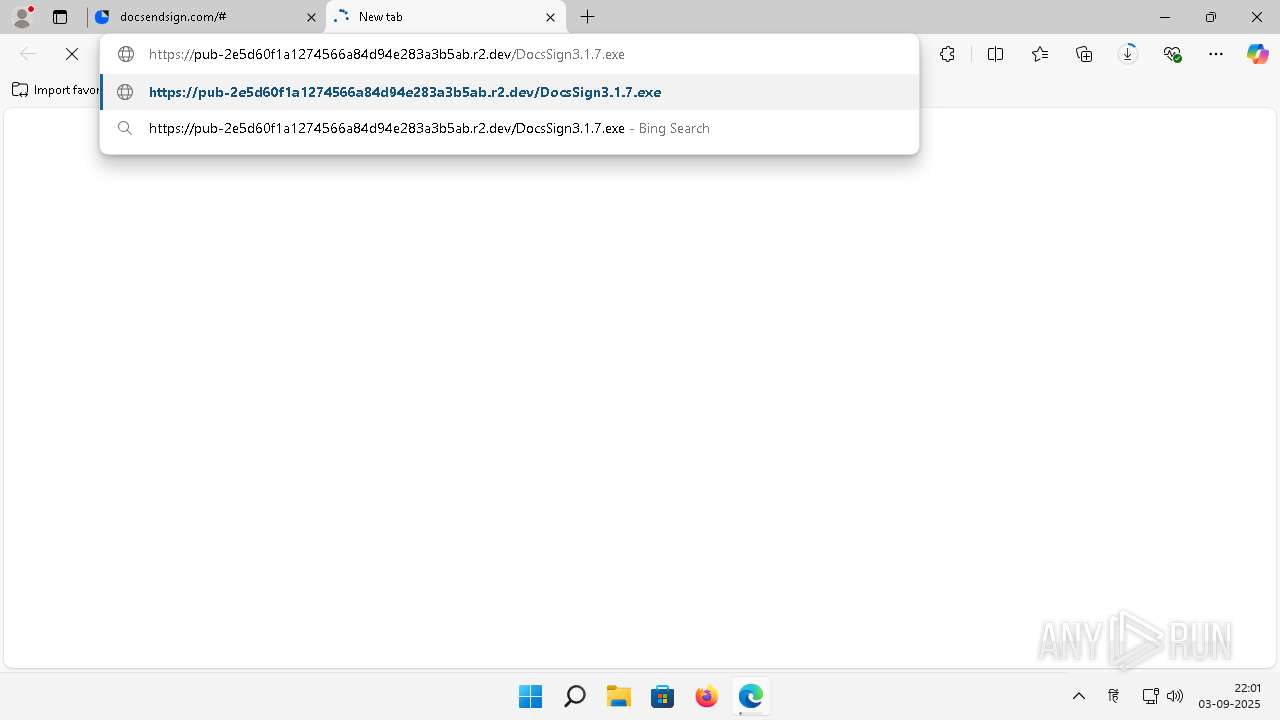Open Settings and more menu

pyautogui.click(x=1216, y=54)
